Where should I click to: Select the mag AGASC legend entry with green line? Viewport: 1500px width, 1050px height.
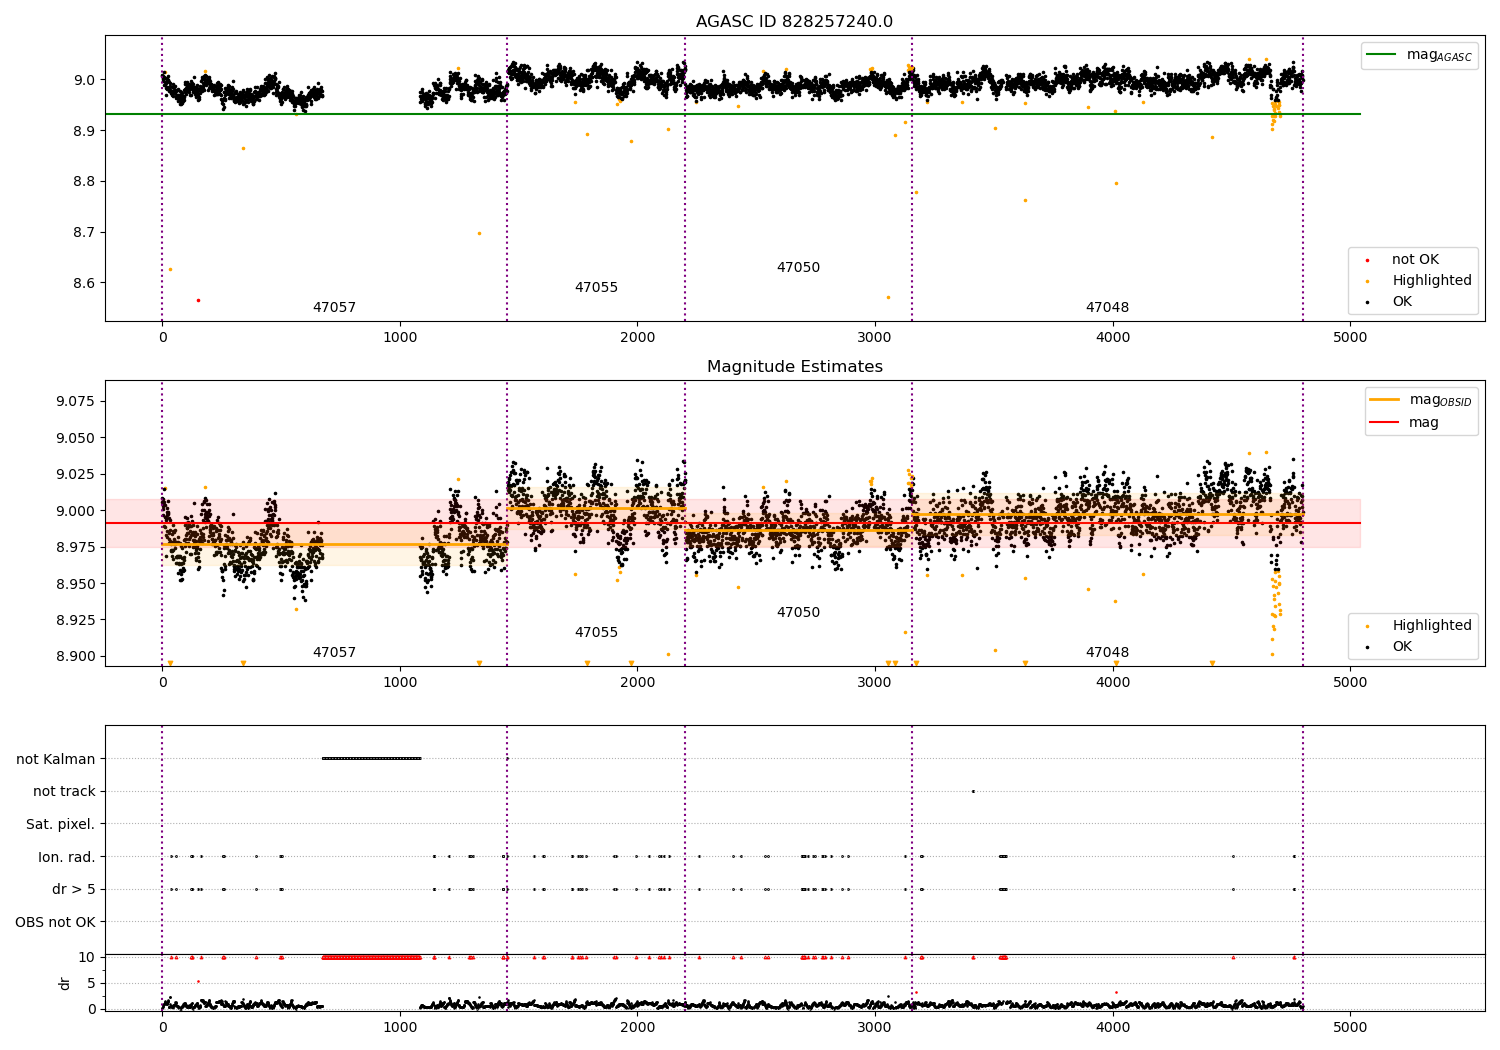[1419, 55]
